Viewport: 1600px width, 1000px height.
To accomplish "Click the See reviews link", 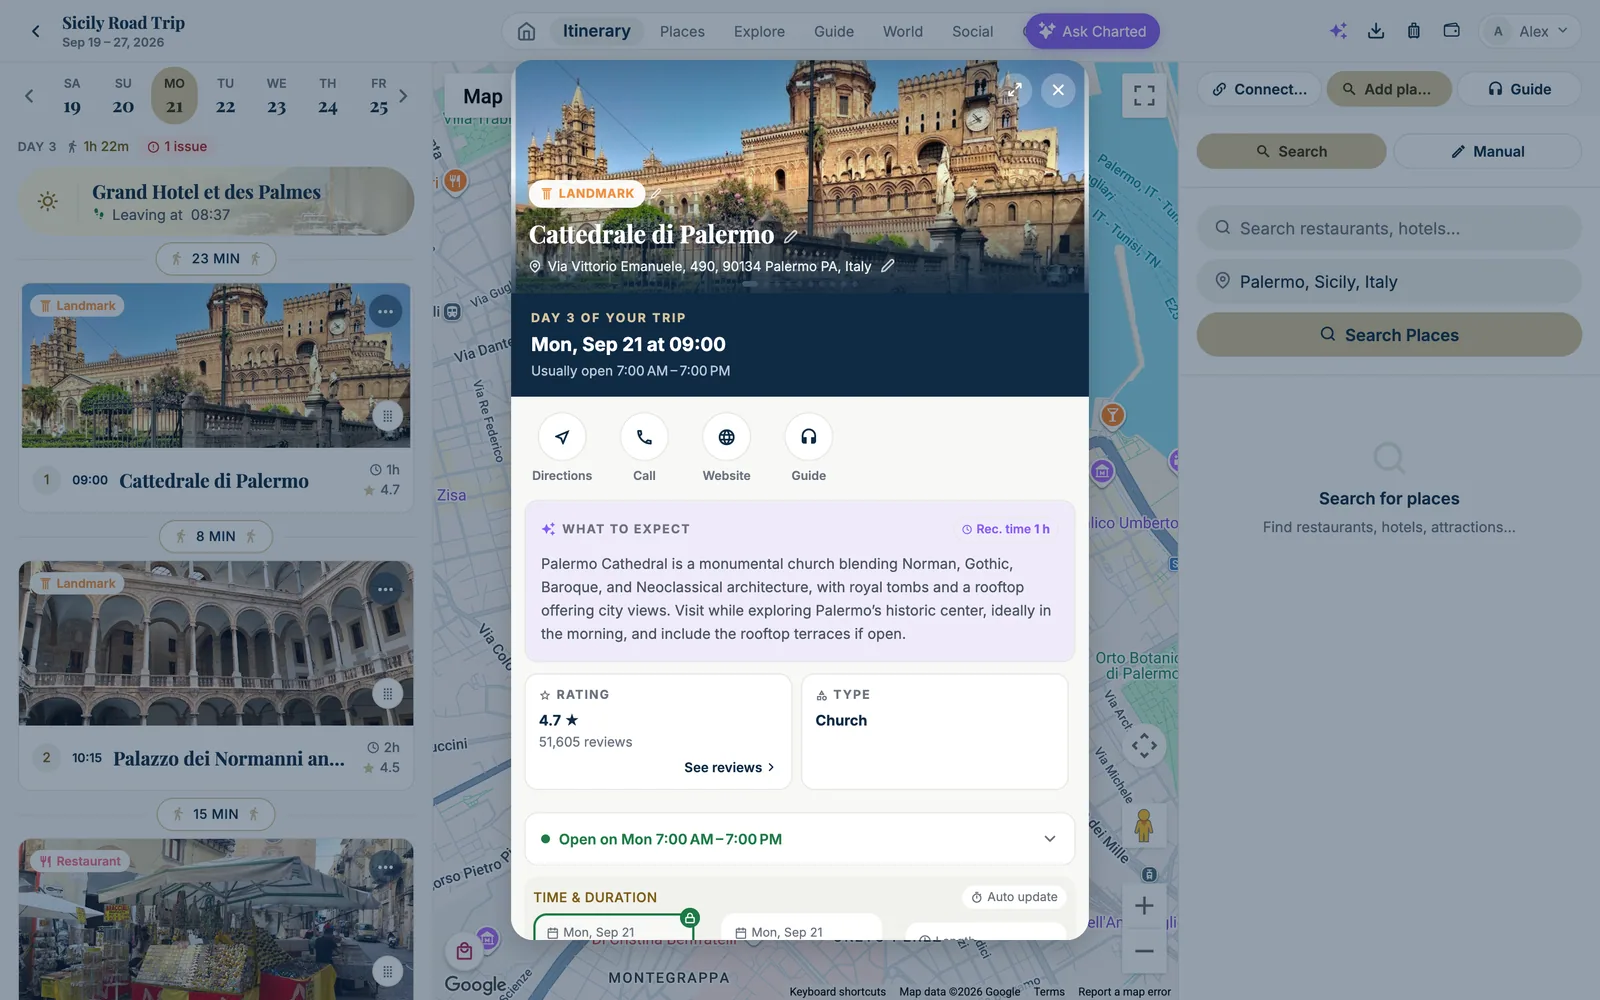I will point(729,768).
